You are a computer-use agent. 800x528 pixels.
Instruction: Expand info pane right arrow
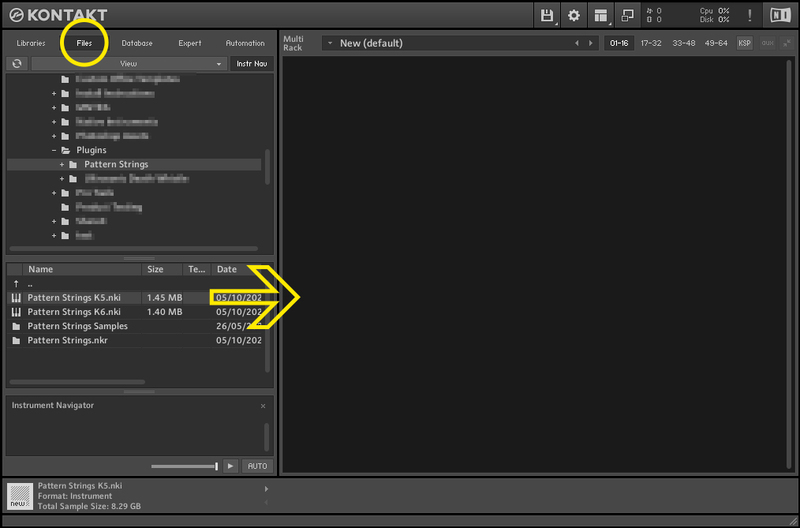[266, 489]
